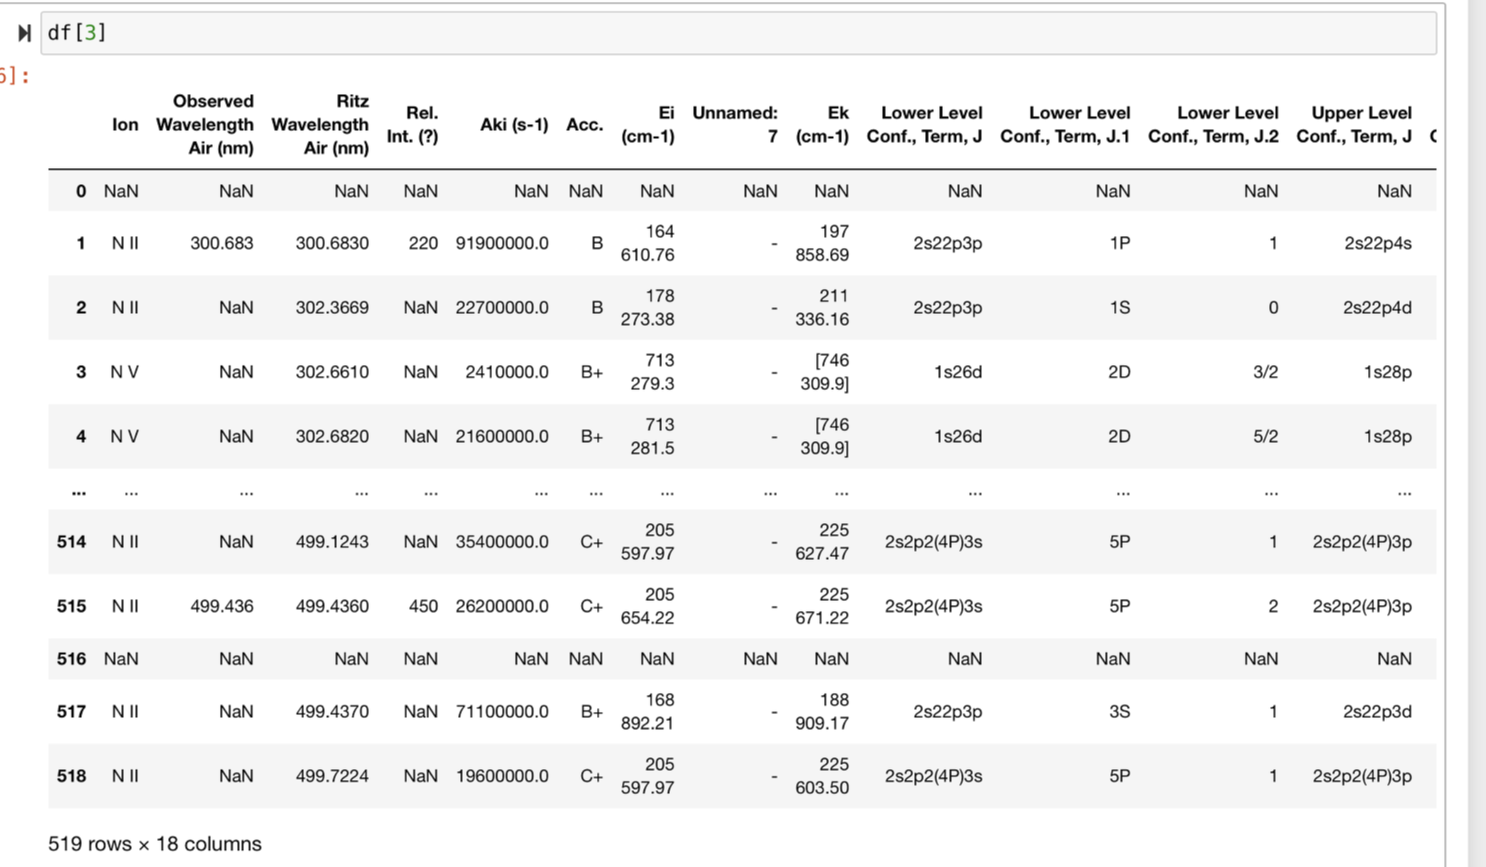Select the Ritz Wavelength Air (nm) header
Image resolution: width=1486 pixels, height=867 pixels.
320,125
